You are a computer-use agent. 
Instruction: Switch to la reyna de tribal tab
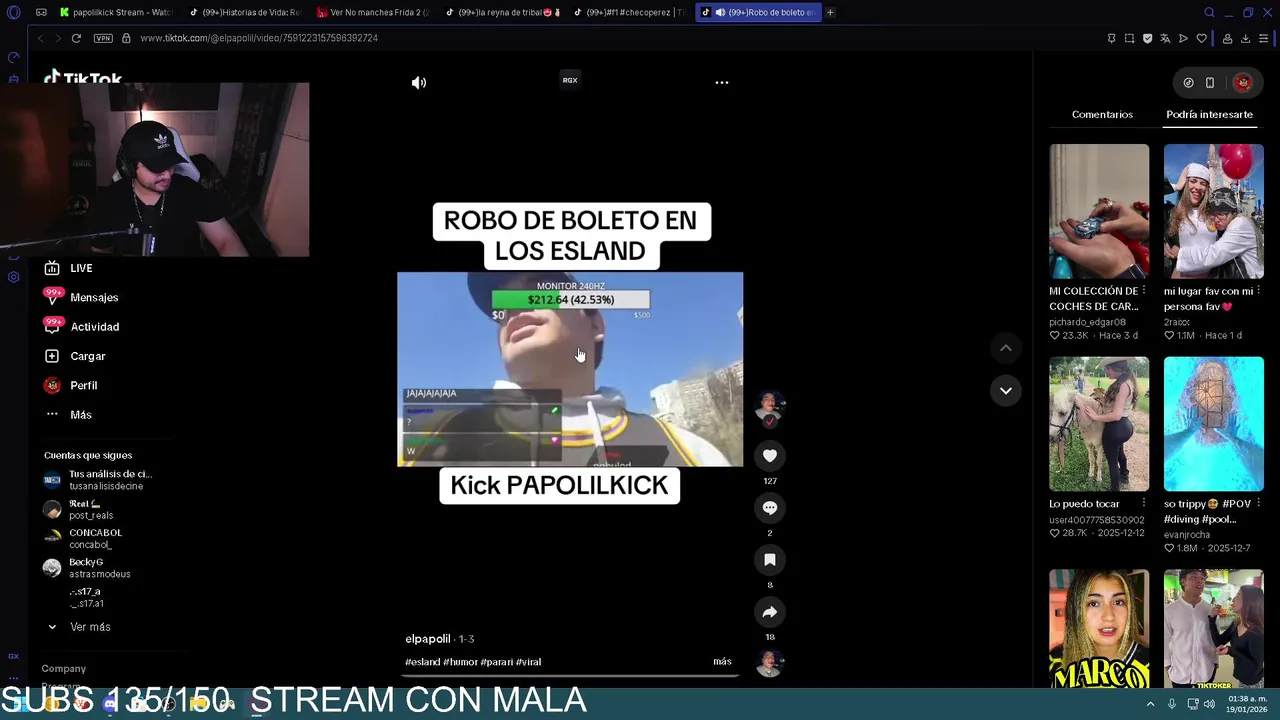(x=502, y=12)
